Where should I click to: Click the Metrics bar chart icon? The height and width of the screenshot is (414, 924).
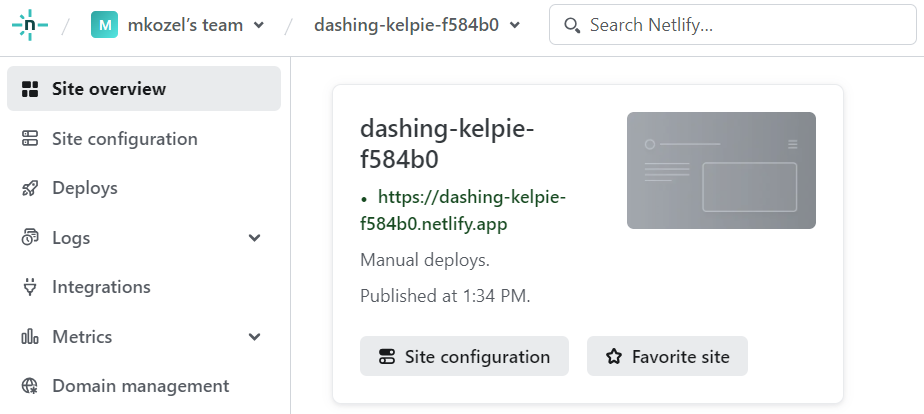click(30, 337)
